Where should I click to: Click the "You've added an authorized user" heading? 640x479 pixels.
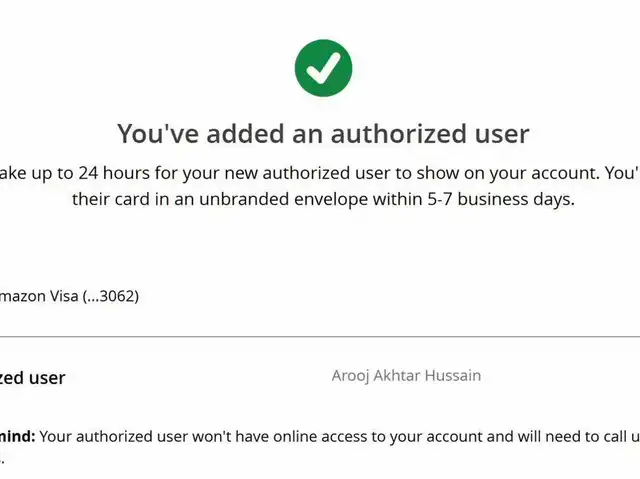[x=323, y=133]
